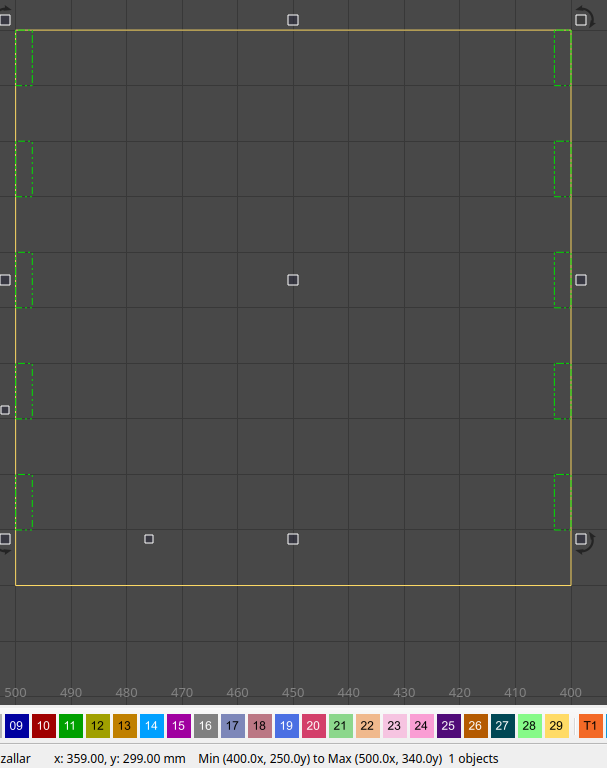Select layer color 10 dark red swatch
Viewport: 607px width, 768px height.
pos(43,725)
